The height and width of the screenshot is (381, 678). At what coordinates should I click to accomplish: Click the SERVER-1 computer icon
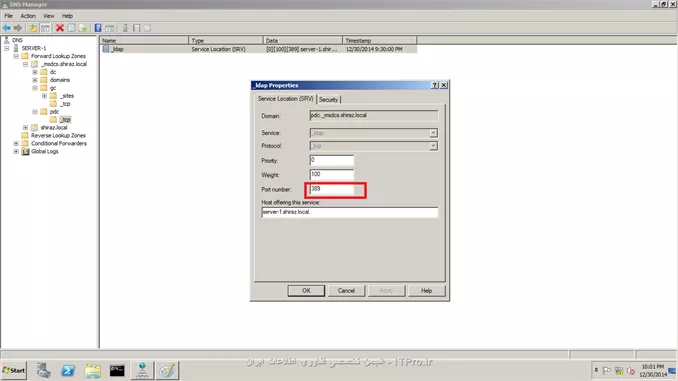16,48
